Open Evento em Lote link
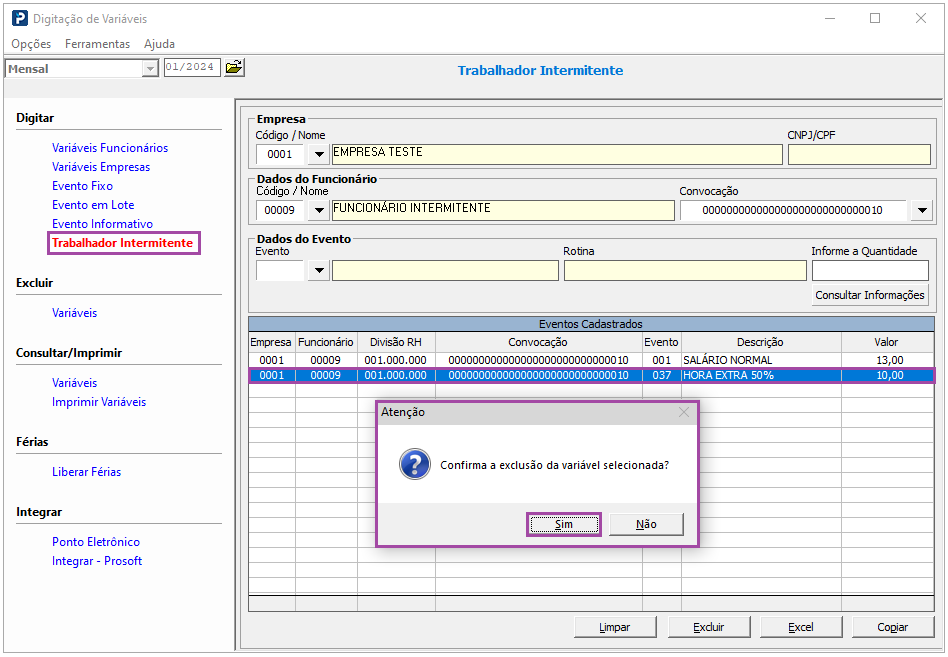948x657 pixels. (x=93, y=205)
